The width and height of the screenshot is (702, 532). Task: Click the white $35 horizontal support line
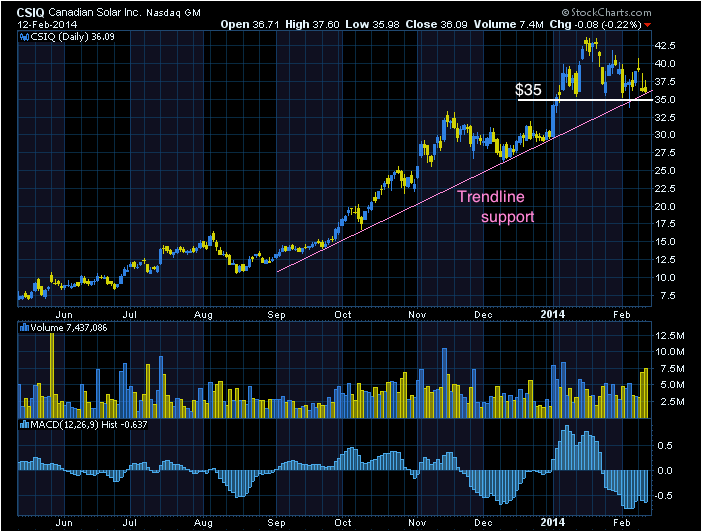(585, 100)
